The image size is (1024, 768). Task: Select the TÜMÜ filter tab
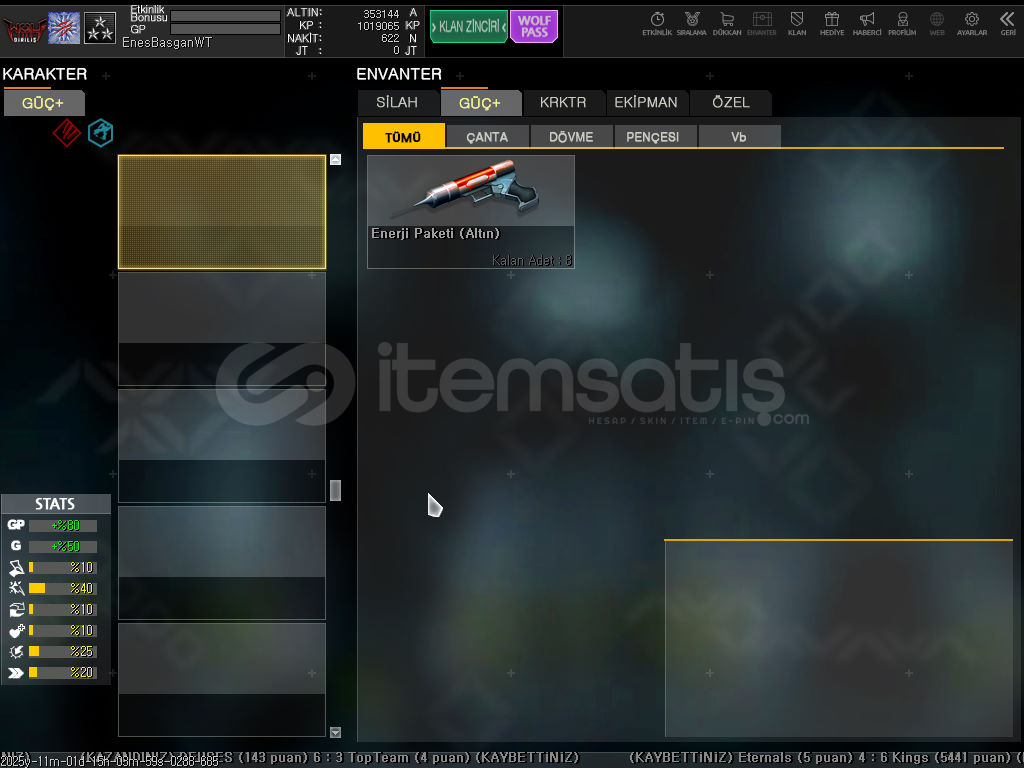pos(403,136)
